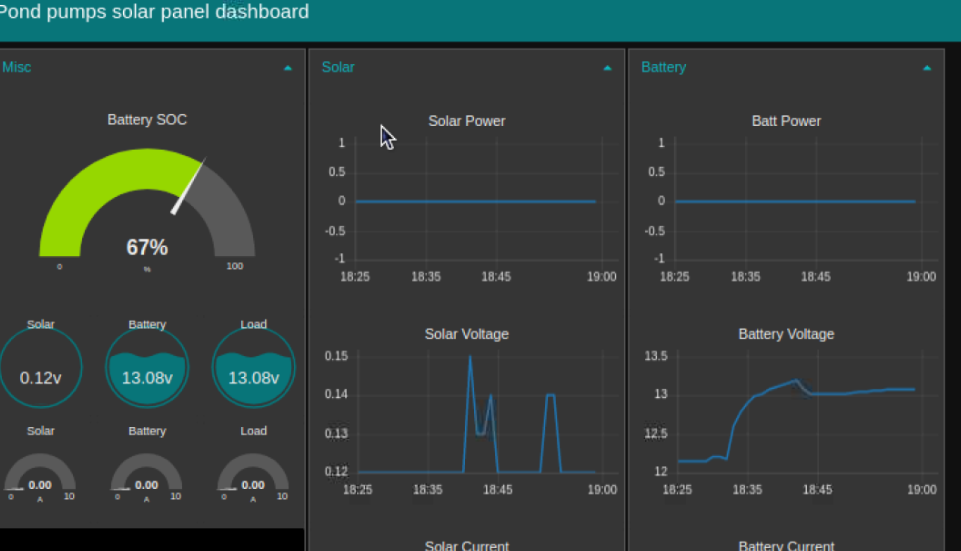Screen dimensions: 961x551
Task: Click the Solar Current heading
Action: [467, 545]
